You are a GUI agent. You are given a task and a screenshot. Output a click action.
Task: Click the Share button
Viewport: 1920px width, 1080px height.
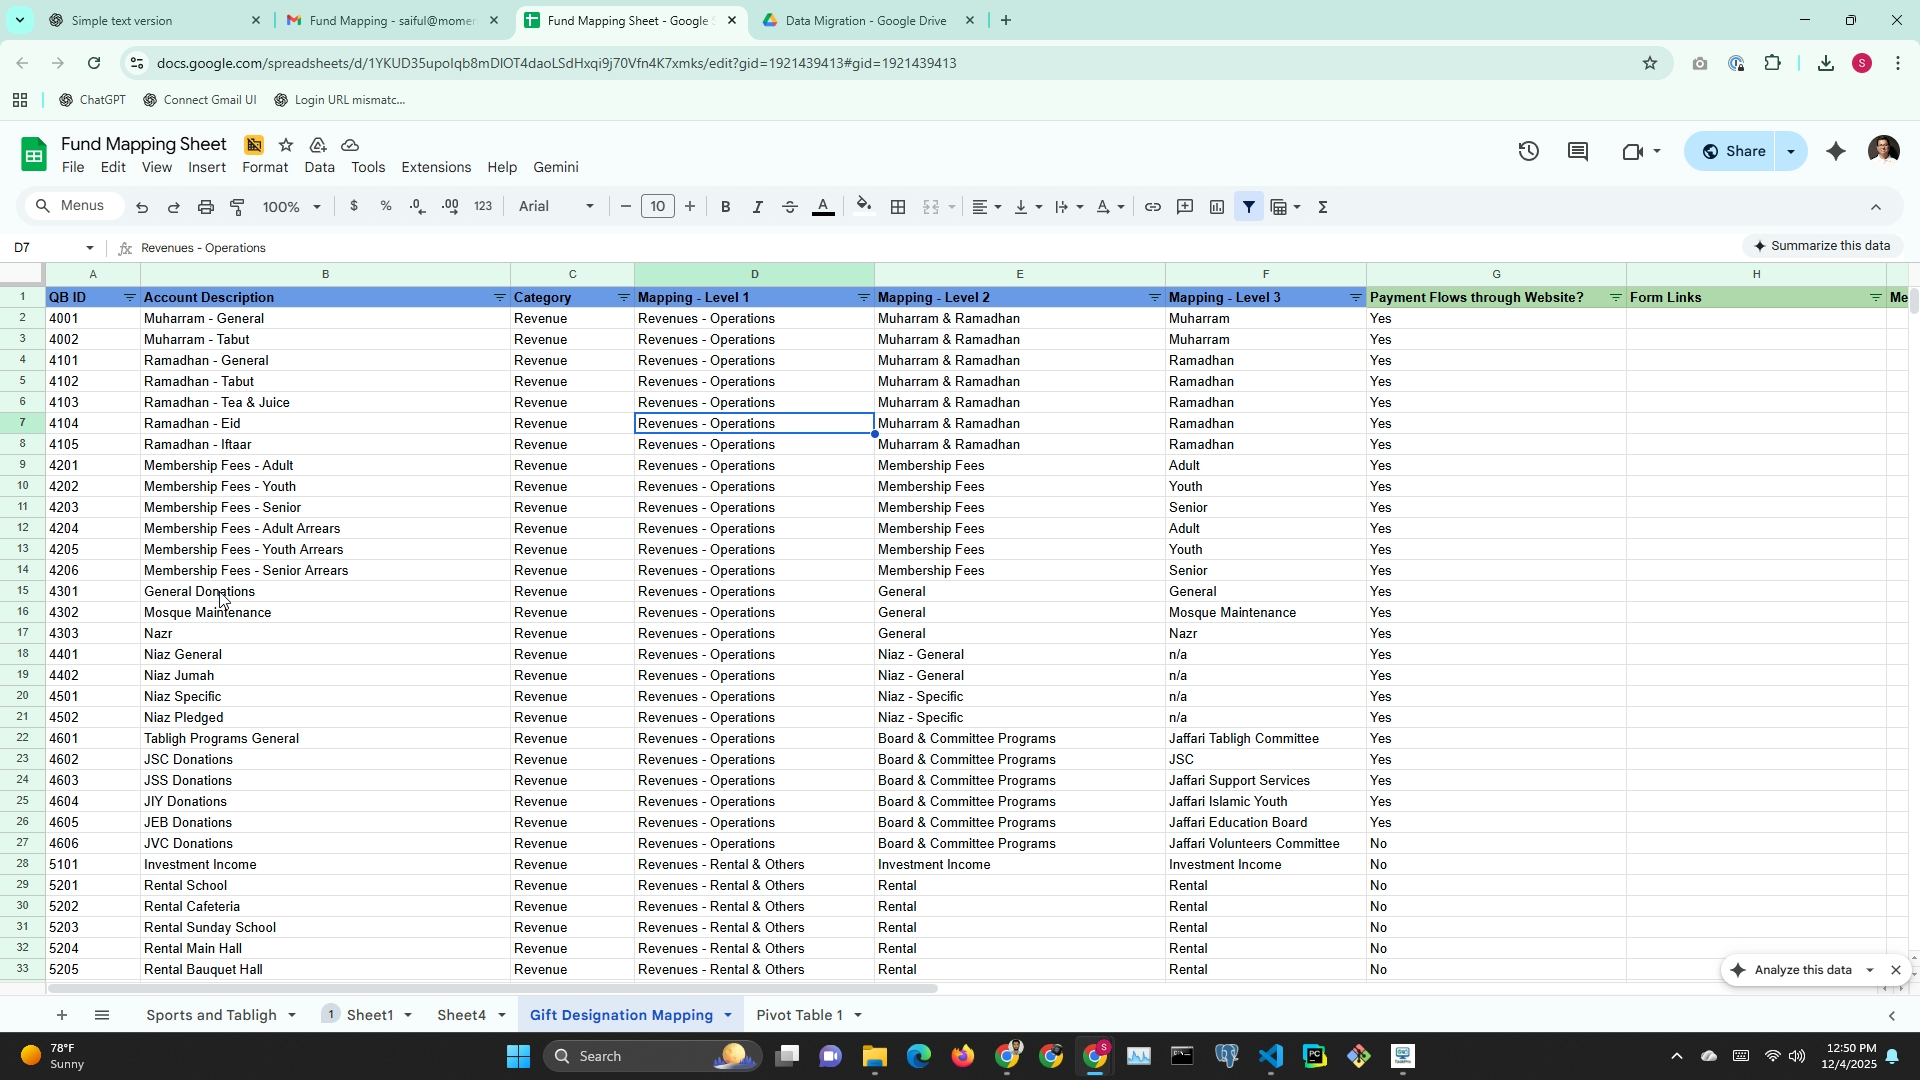tap(1734, 151)
